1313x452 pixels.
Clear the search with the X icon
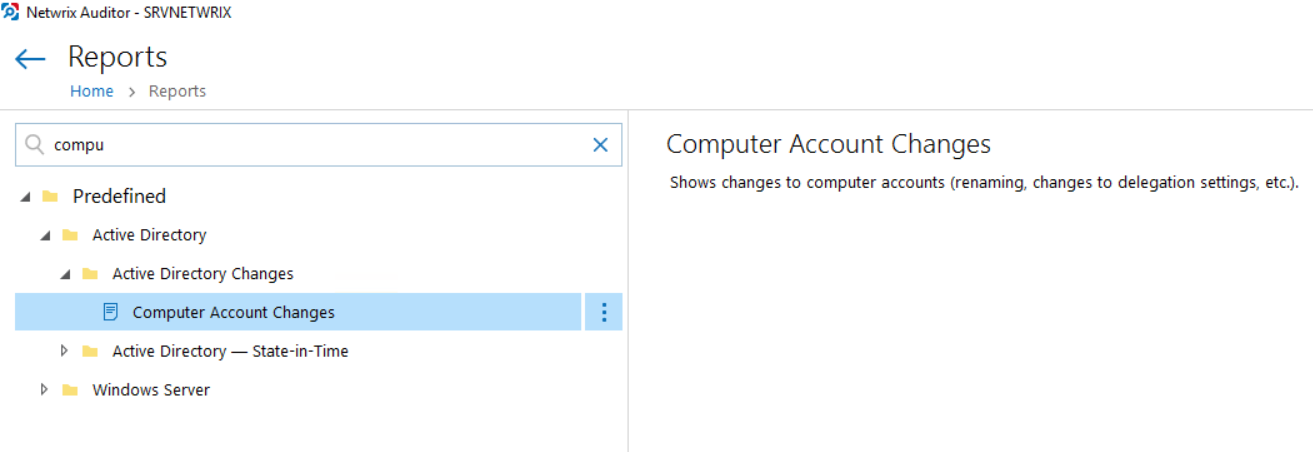600,145
